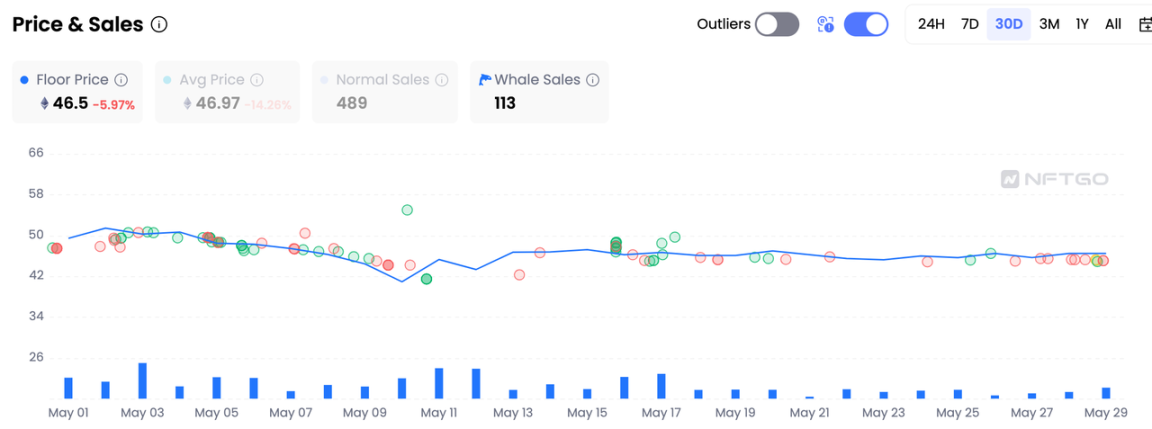Viewport: 1152px width, 429px height.
Task: Select the 3M time range
Action: click(x=1049, y=24)
